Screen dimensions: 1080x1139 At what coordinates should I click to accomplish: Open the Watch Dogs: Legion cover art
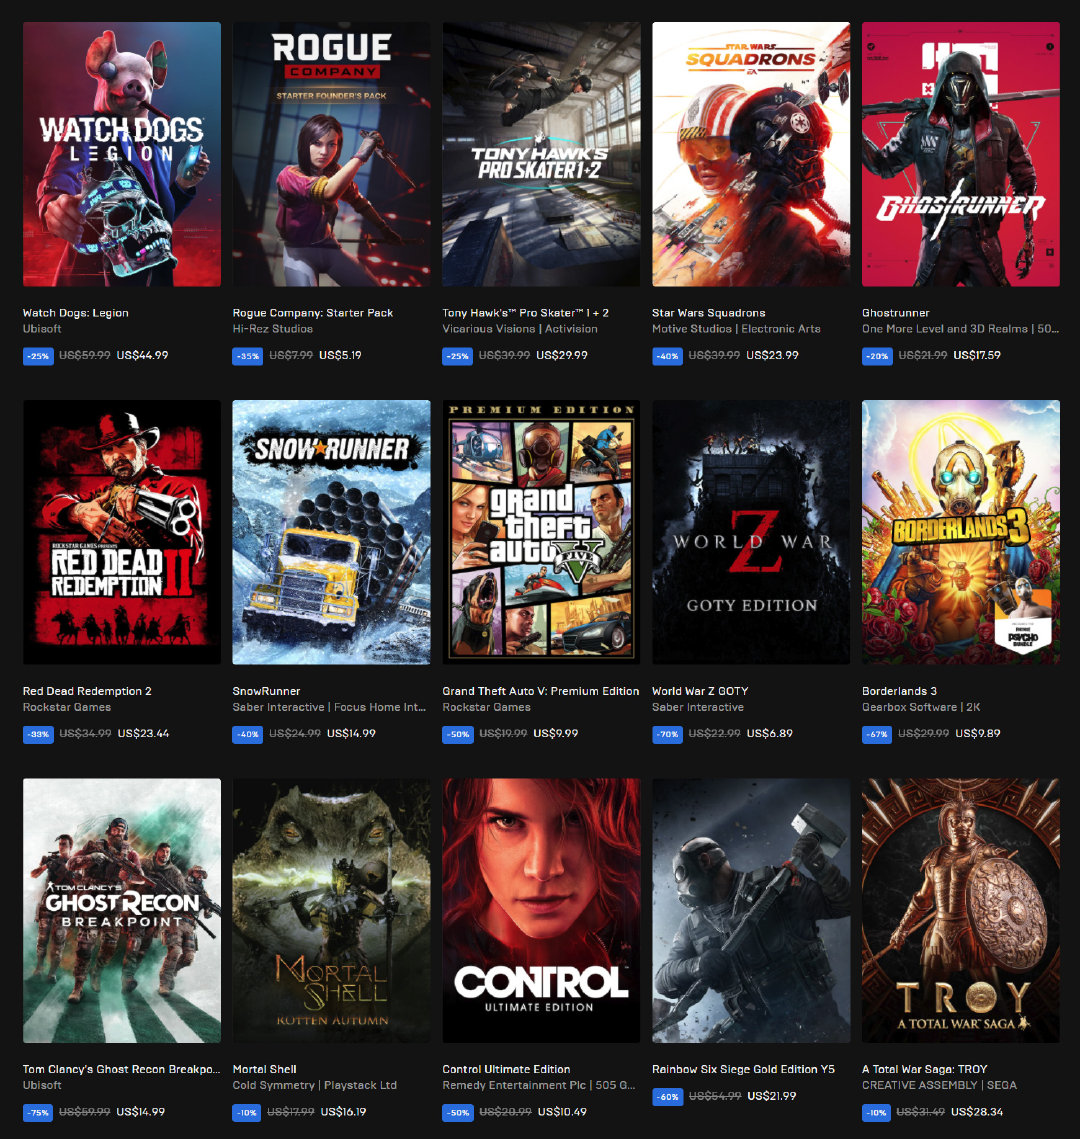coord(122,155)
